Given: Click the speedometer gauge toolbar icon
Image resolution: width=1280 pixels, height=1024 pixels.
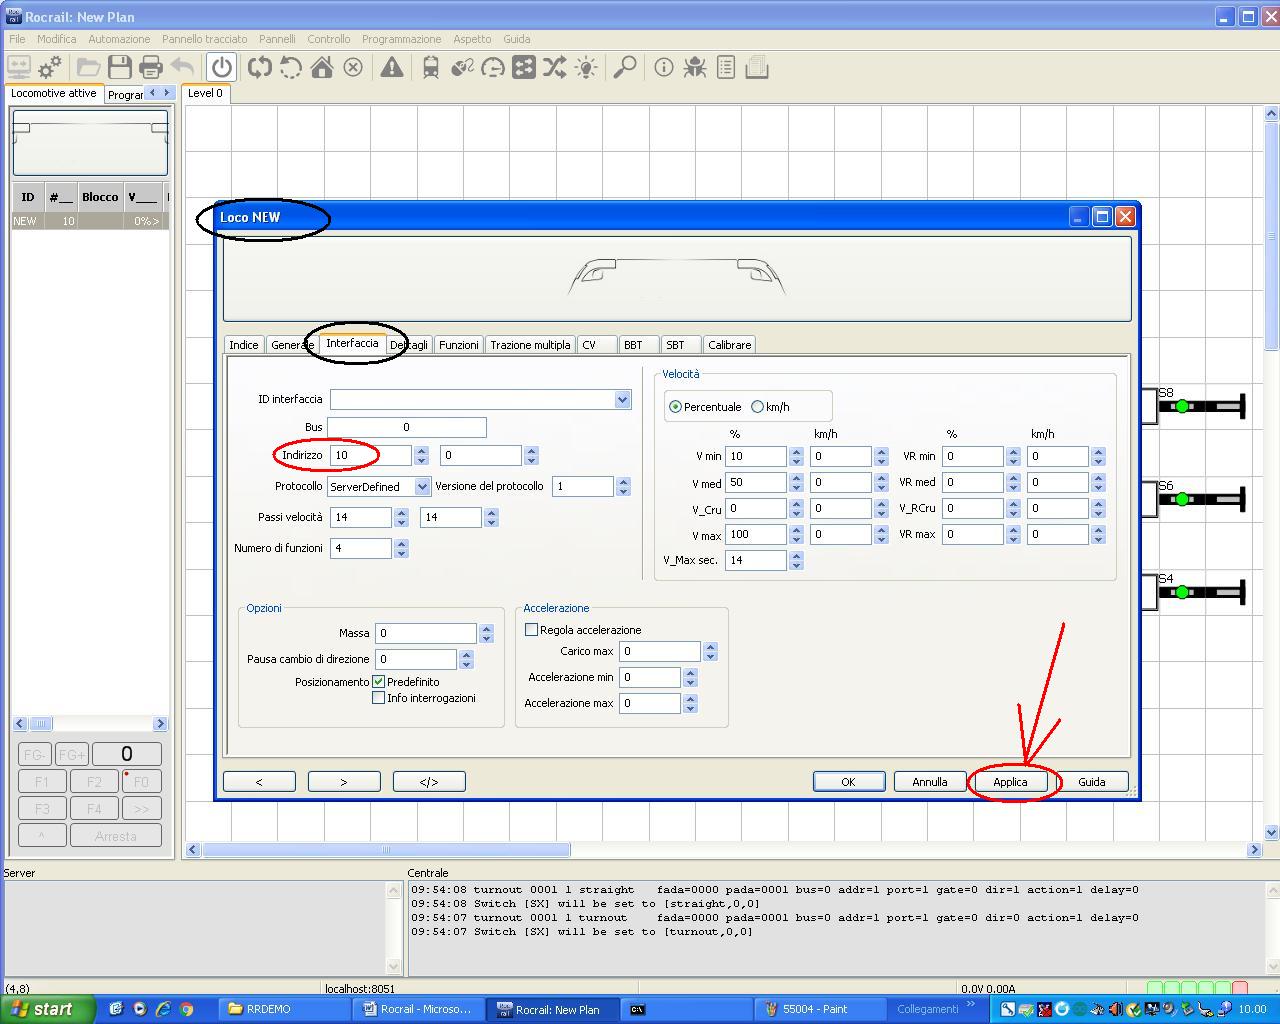Looking at the screenshot, I should click(x=493, y=67).
